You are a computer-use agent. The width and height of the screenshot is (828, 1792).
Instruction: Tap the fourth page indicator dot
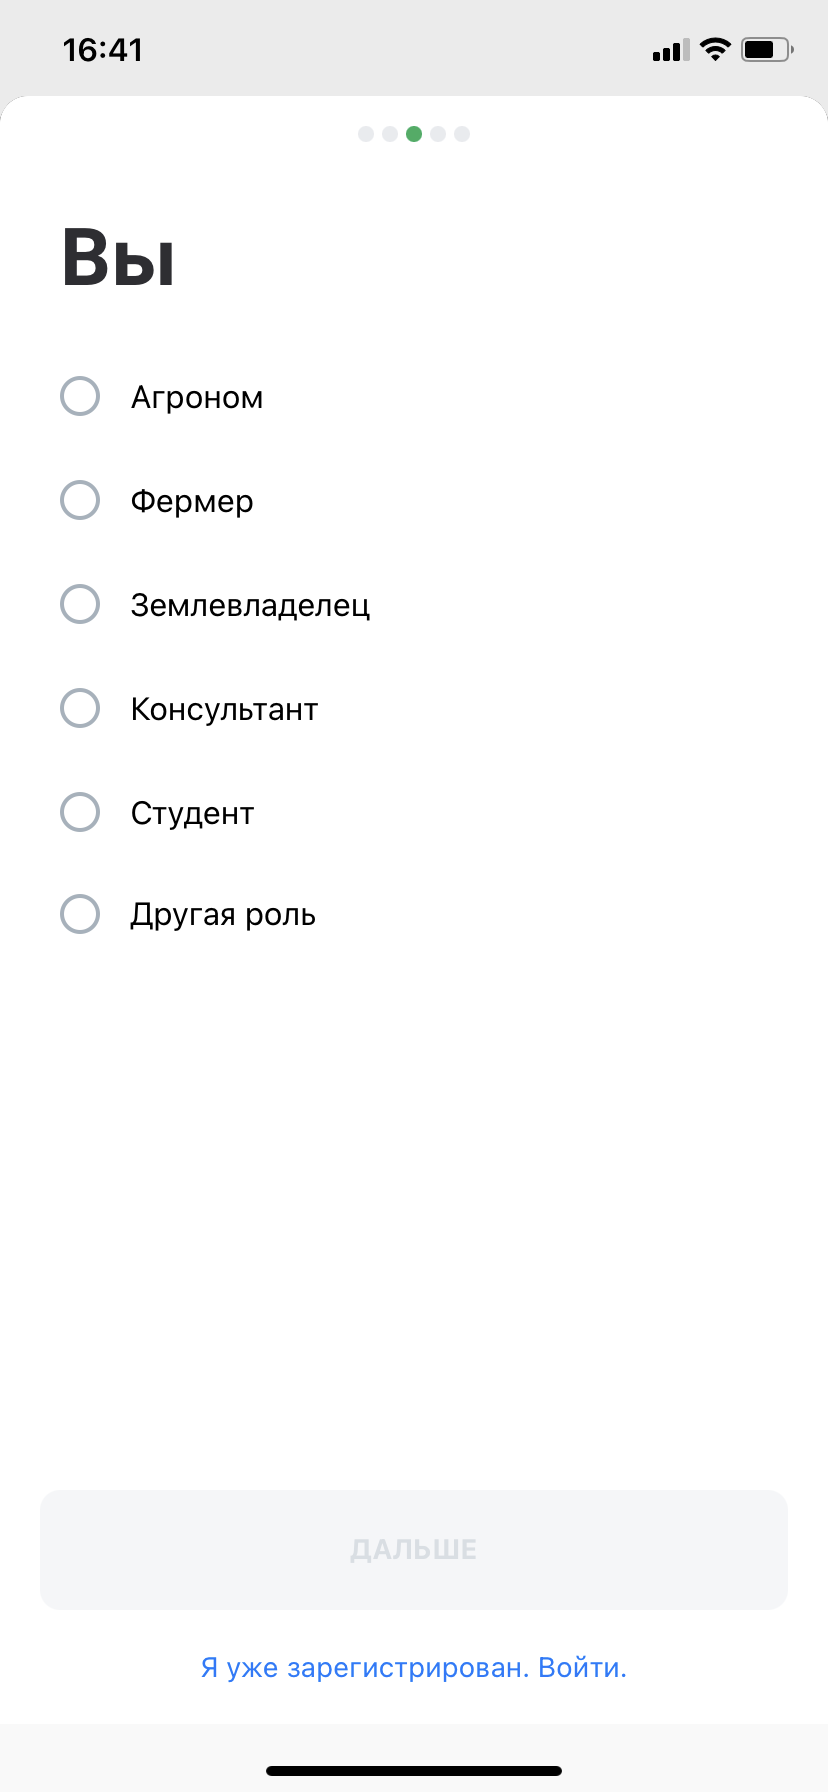click(x=438, y=134)
